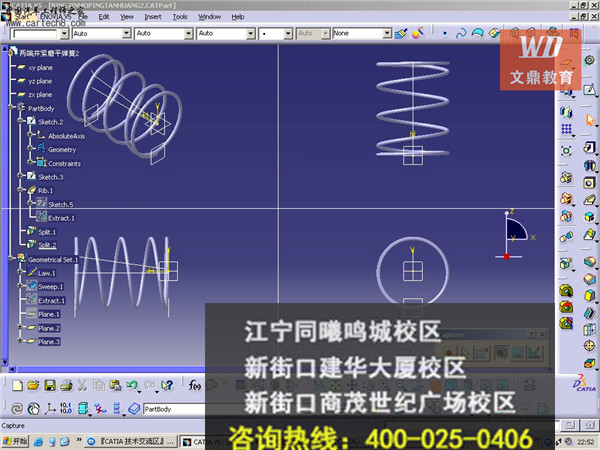This screenshot has height=450, width=600.
Task: Select the zx plane in the tree
Action: click(x=40, y=95)
